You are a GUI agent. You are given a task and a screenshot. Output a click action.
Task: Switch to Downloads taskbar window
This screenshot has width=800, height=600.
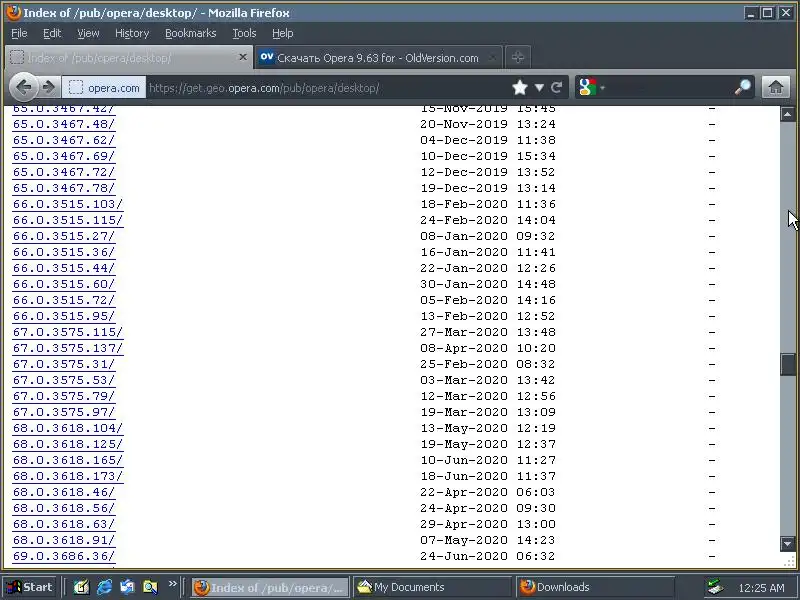(595, 587)
